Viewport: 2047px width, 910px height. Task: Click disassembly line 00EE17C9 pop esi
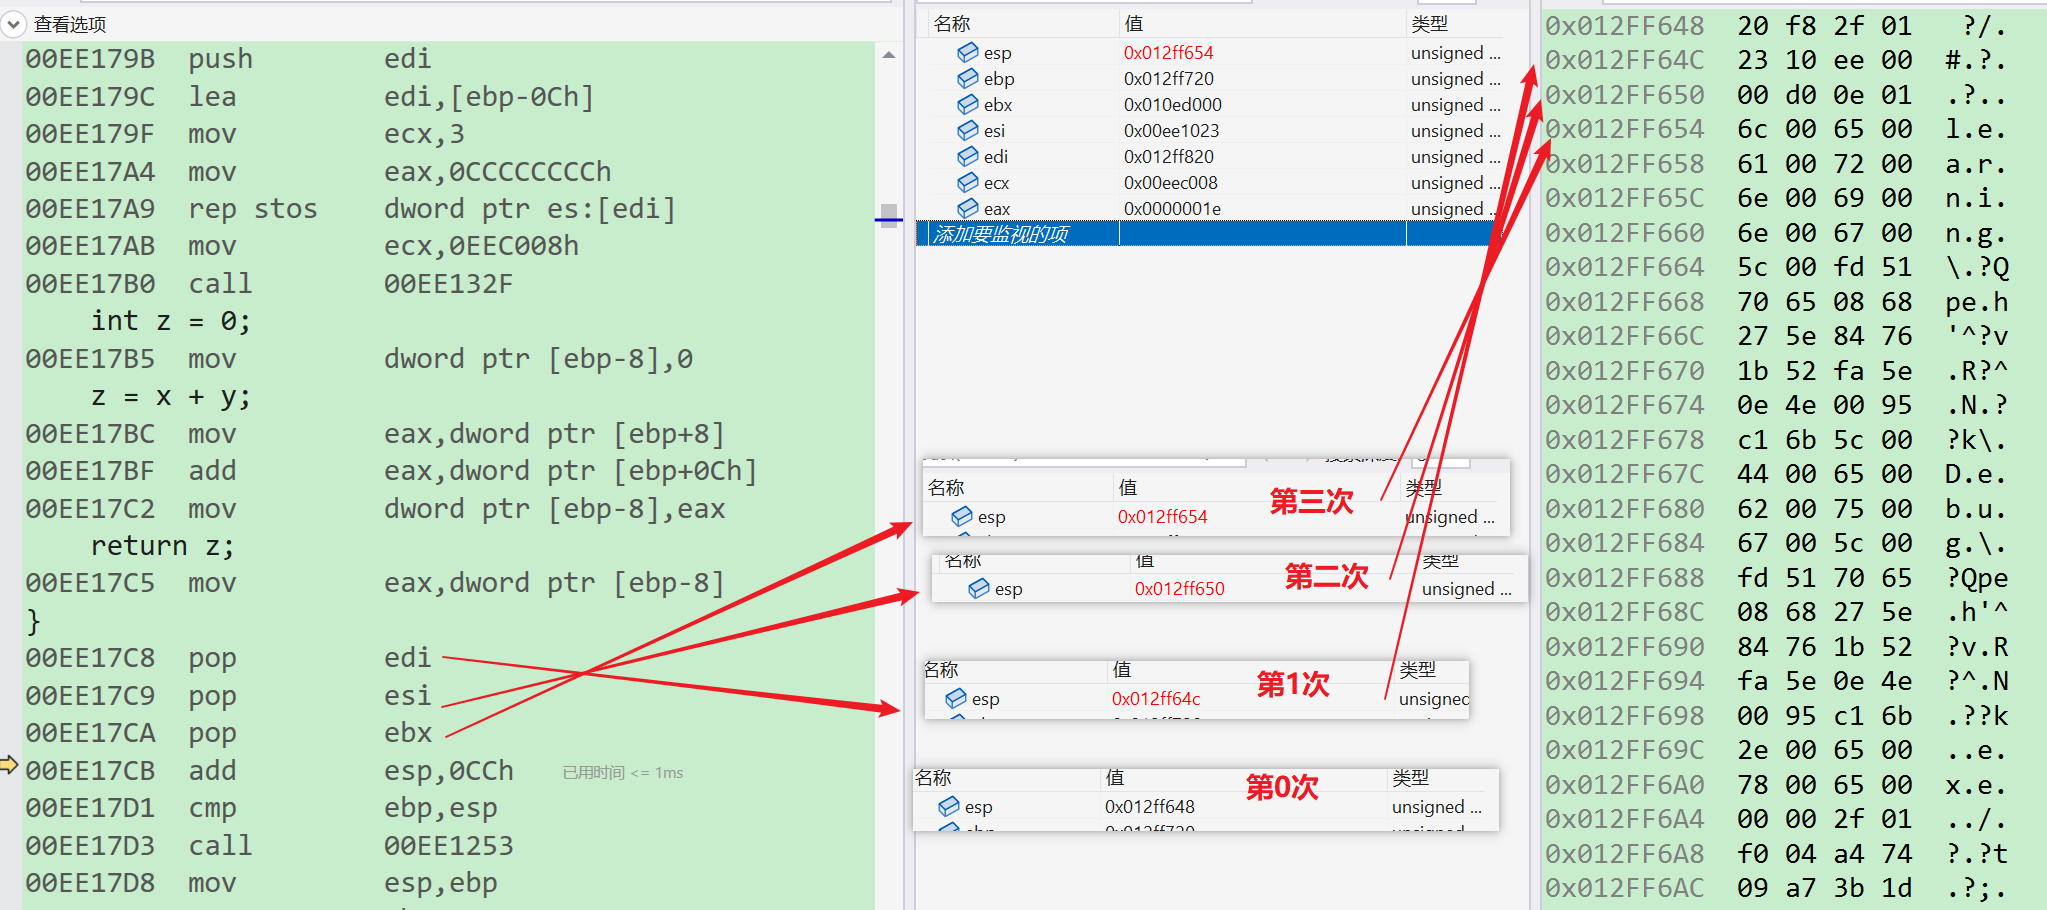(x=228, y=696)
